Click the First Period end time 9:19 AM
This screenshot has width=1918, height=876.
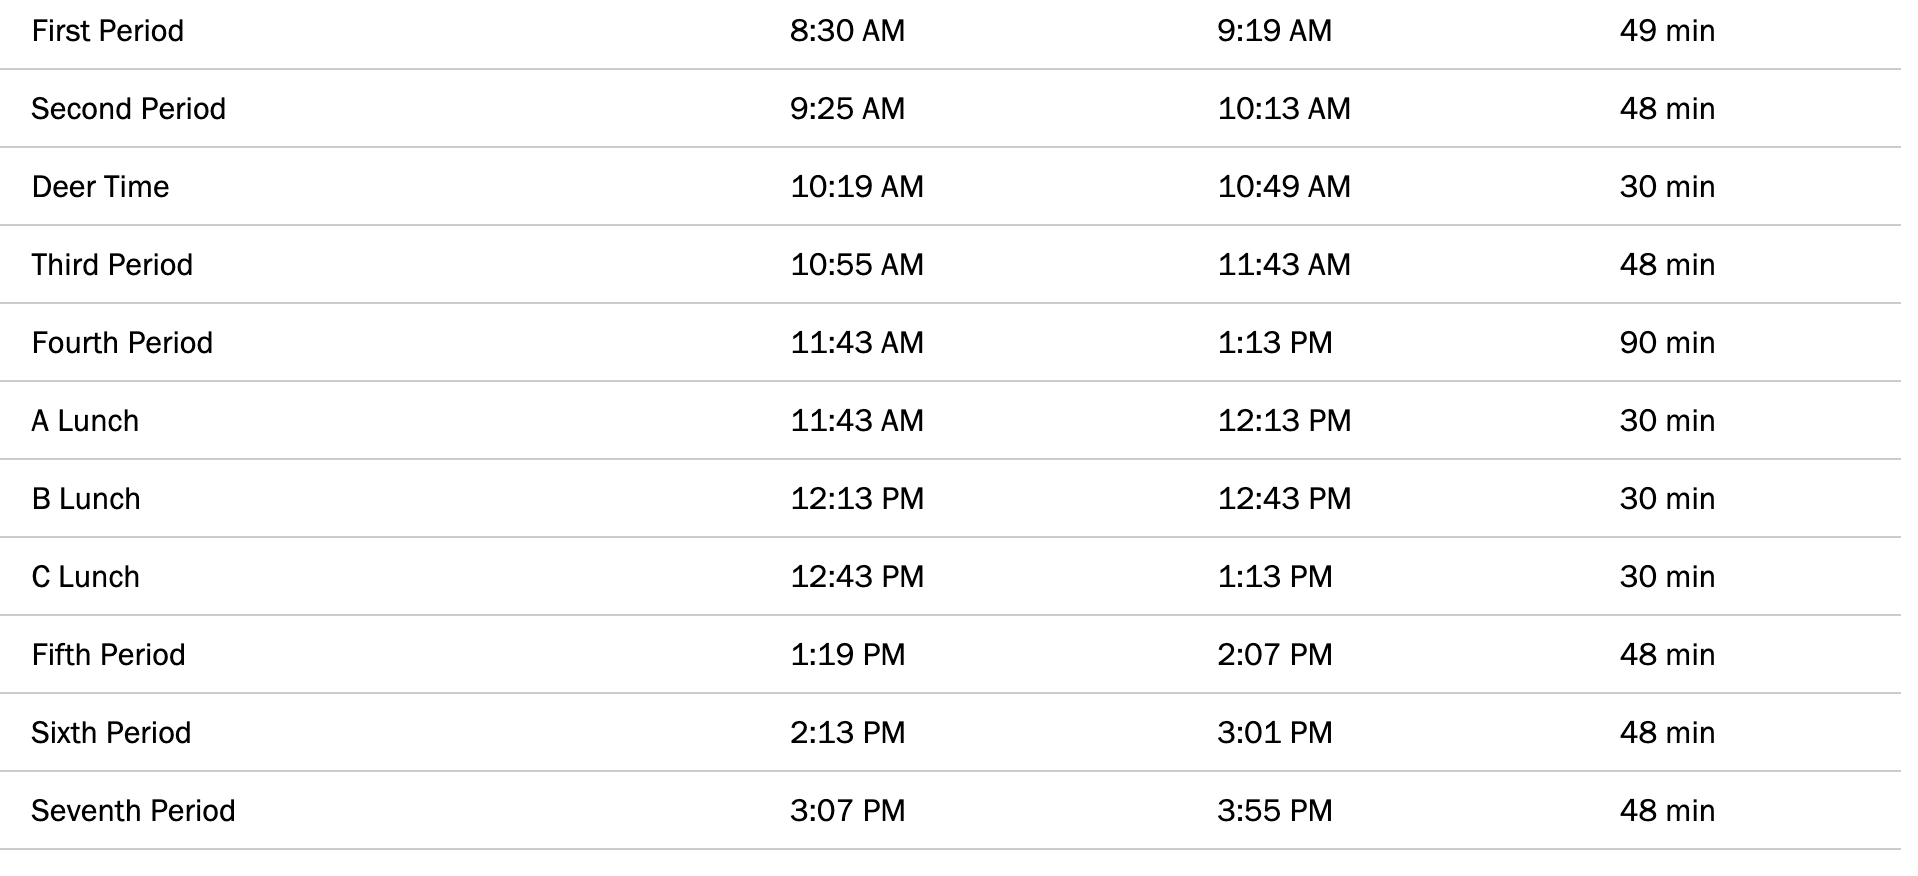(x=1275, y=31)
